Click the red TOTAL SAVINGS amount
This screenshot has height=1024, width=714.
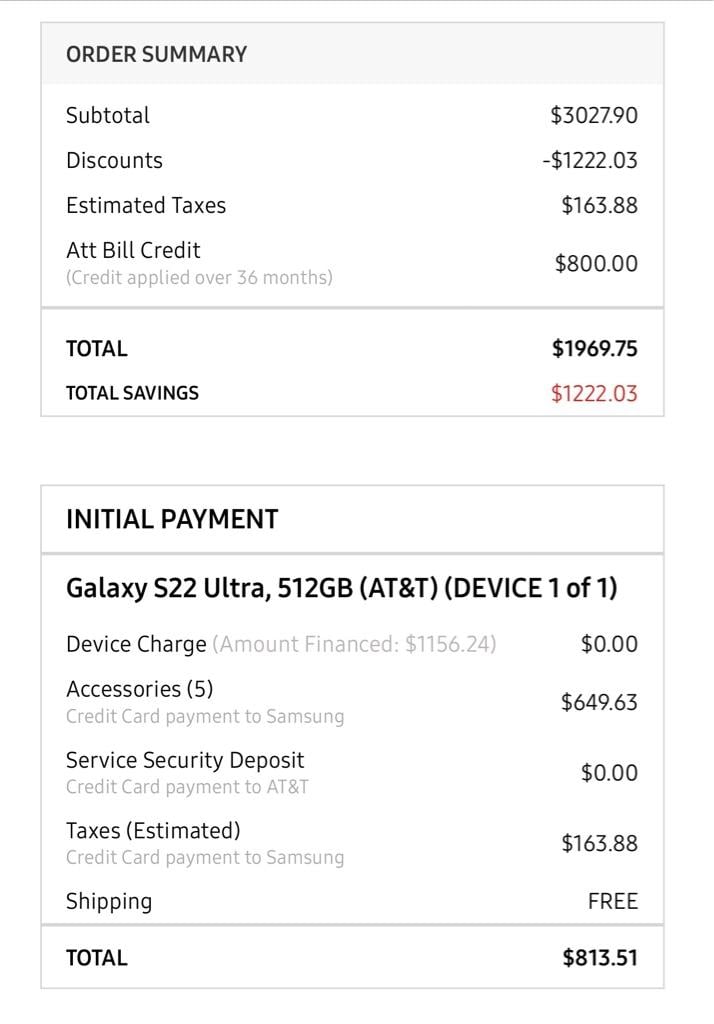pos(594,393)
